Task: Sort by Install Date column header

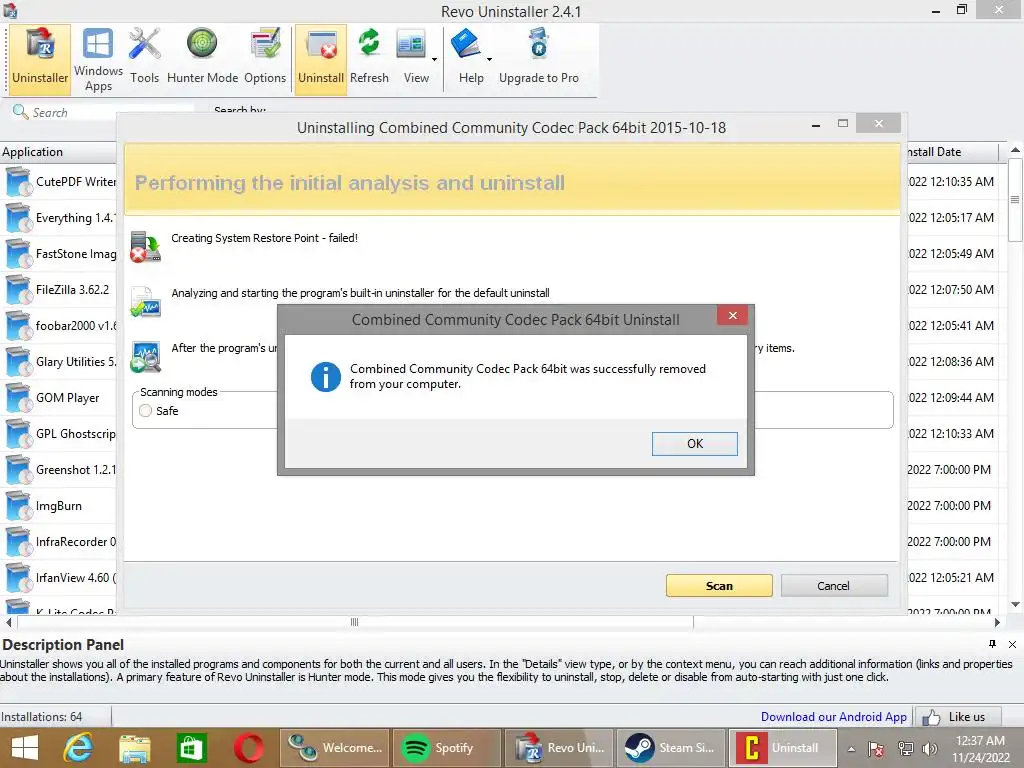Action: pos(952,152)
